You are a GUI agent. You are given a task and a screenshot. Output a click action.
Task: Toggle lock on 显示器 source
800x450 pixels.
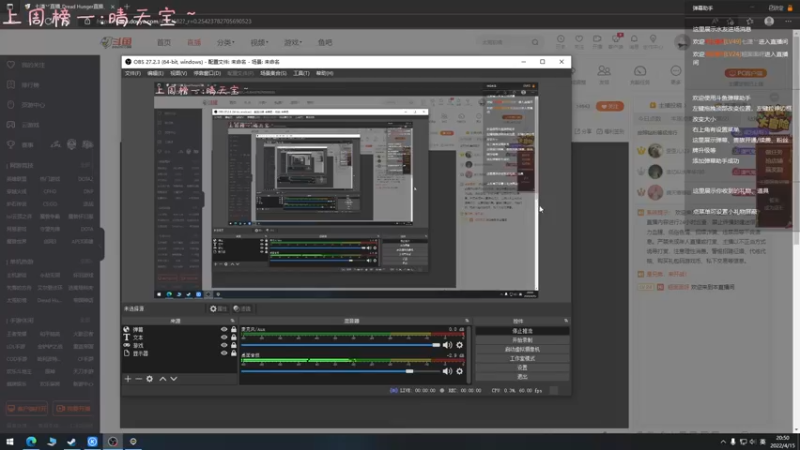[234, 353]
